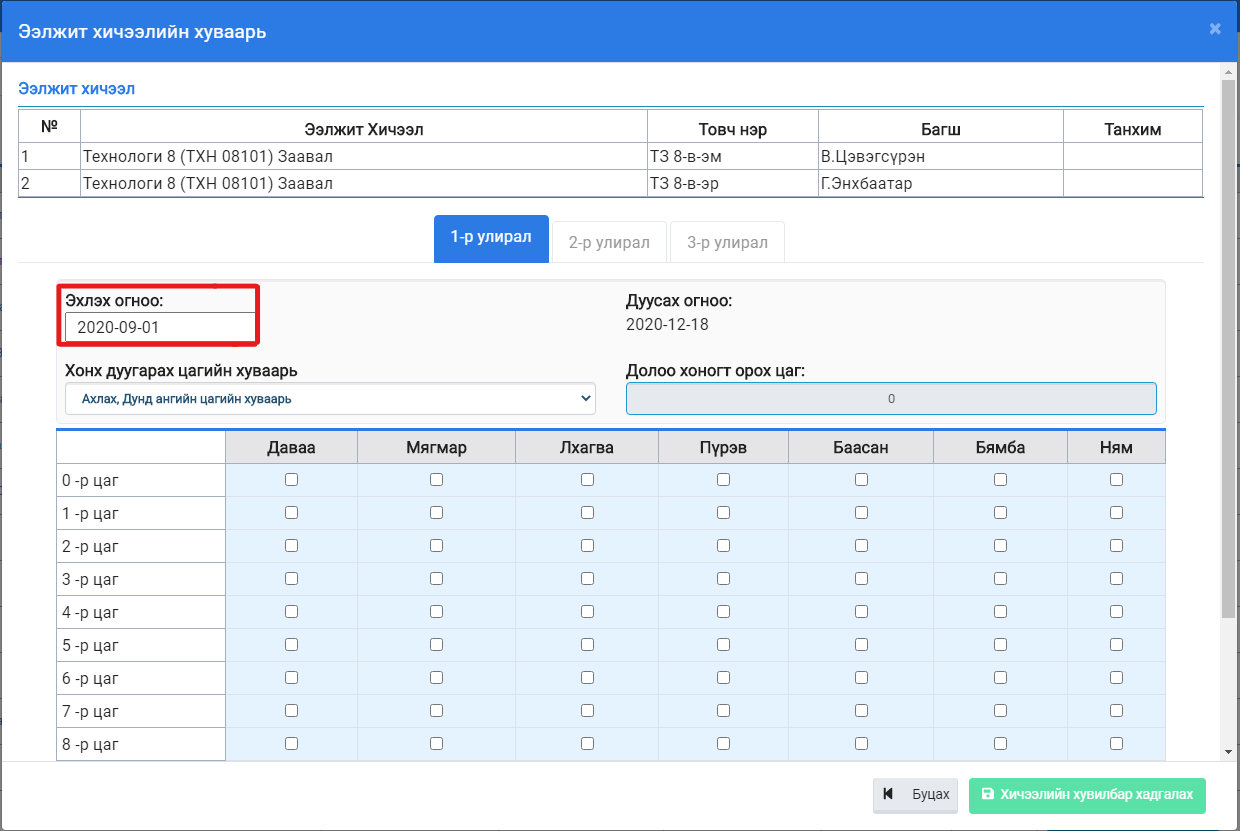Select the ТЗ 8-в-эр cell
Screen dimensions: 1240x831
tap(733, 184)
